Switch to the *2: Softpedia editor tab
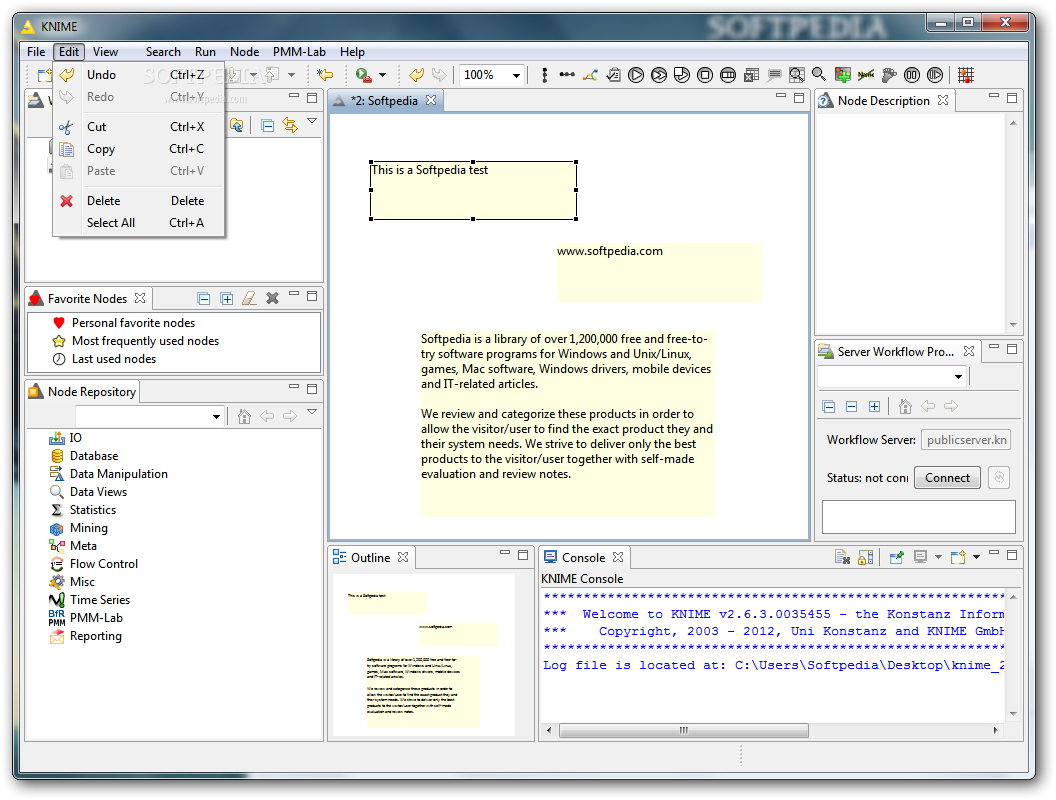The width and height of the screenshot is (1056, 800). tap(384, 101)
